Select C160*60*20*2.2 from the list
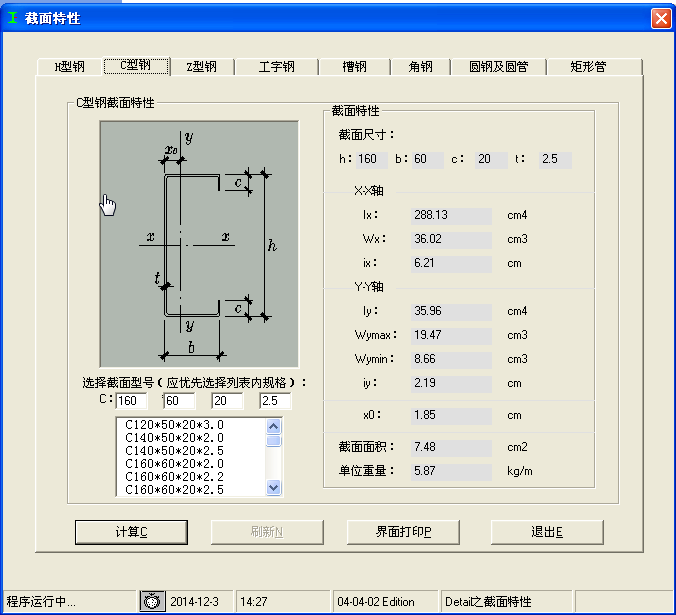 (192, 477)
